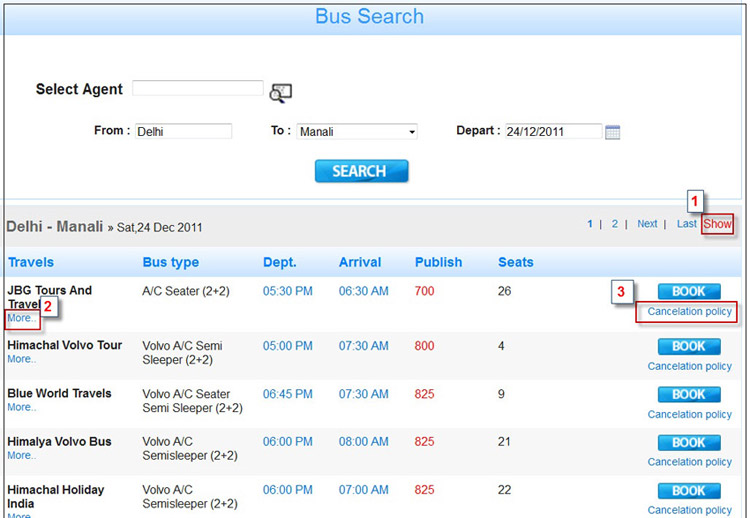The width and height of the screenshot is (750, 518).
Task: Expand More details for Blue World Travels
Action: (21, 408)
